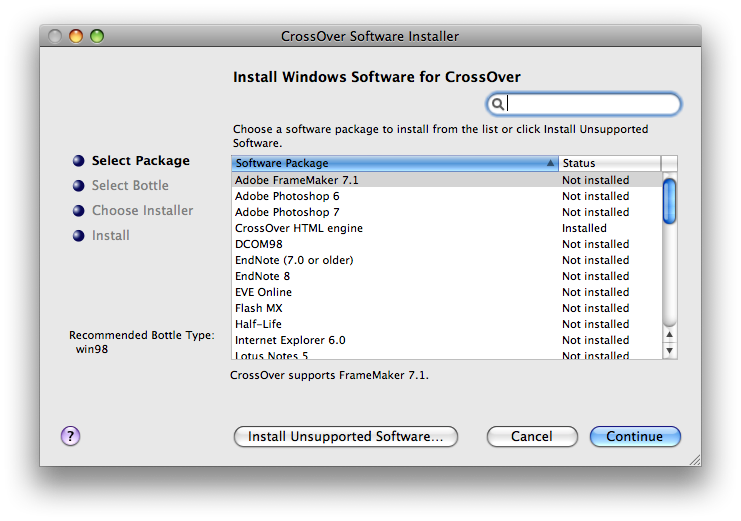The width and height of the screenshot is (741, 521).
Task: Click the Install step bullet
Action: pyautogui.click(x=78, y=235)
